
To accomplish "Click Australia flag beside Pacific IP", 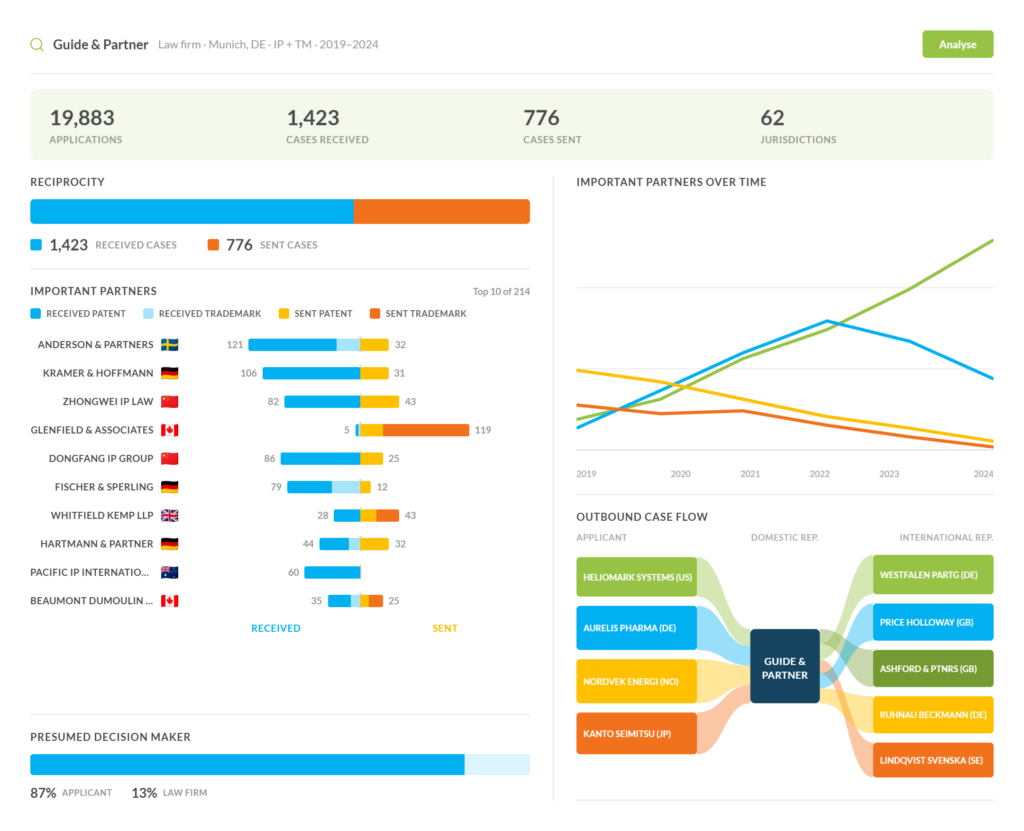I will pyautogui.click(x=170, y=572).
